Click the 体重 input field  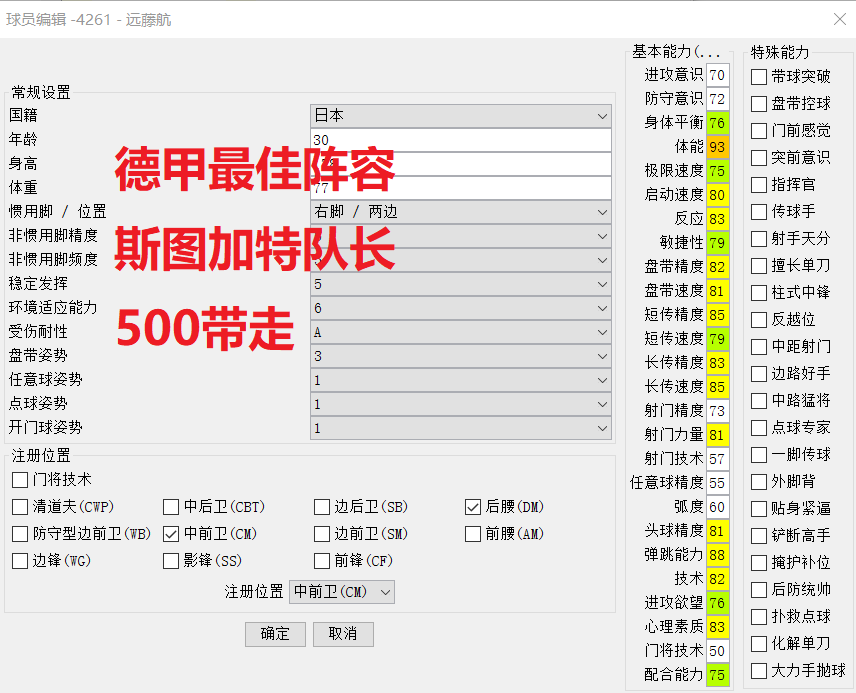coord(461,188)
